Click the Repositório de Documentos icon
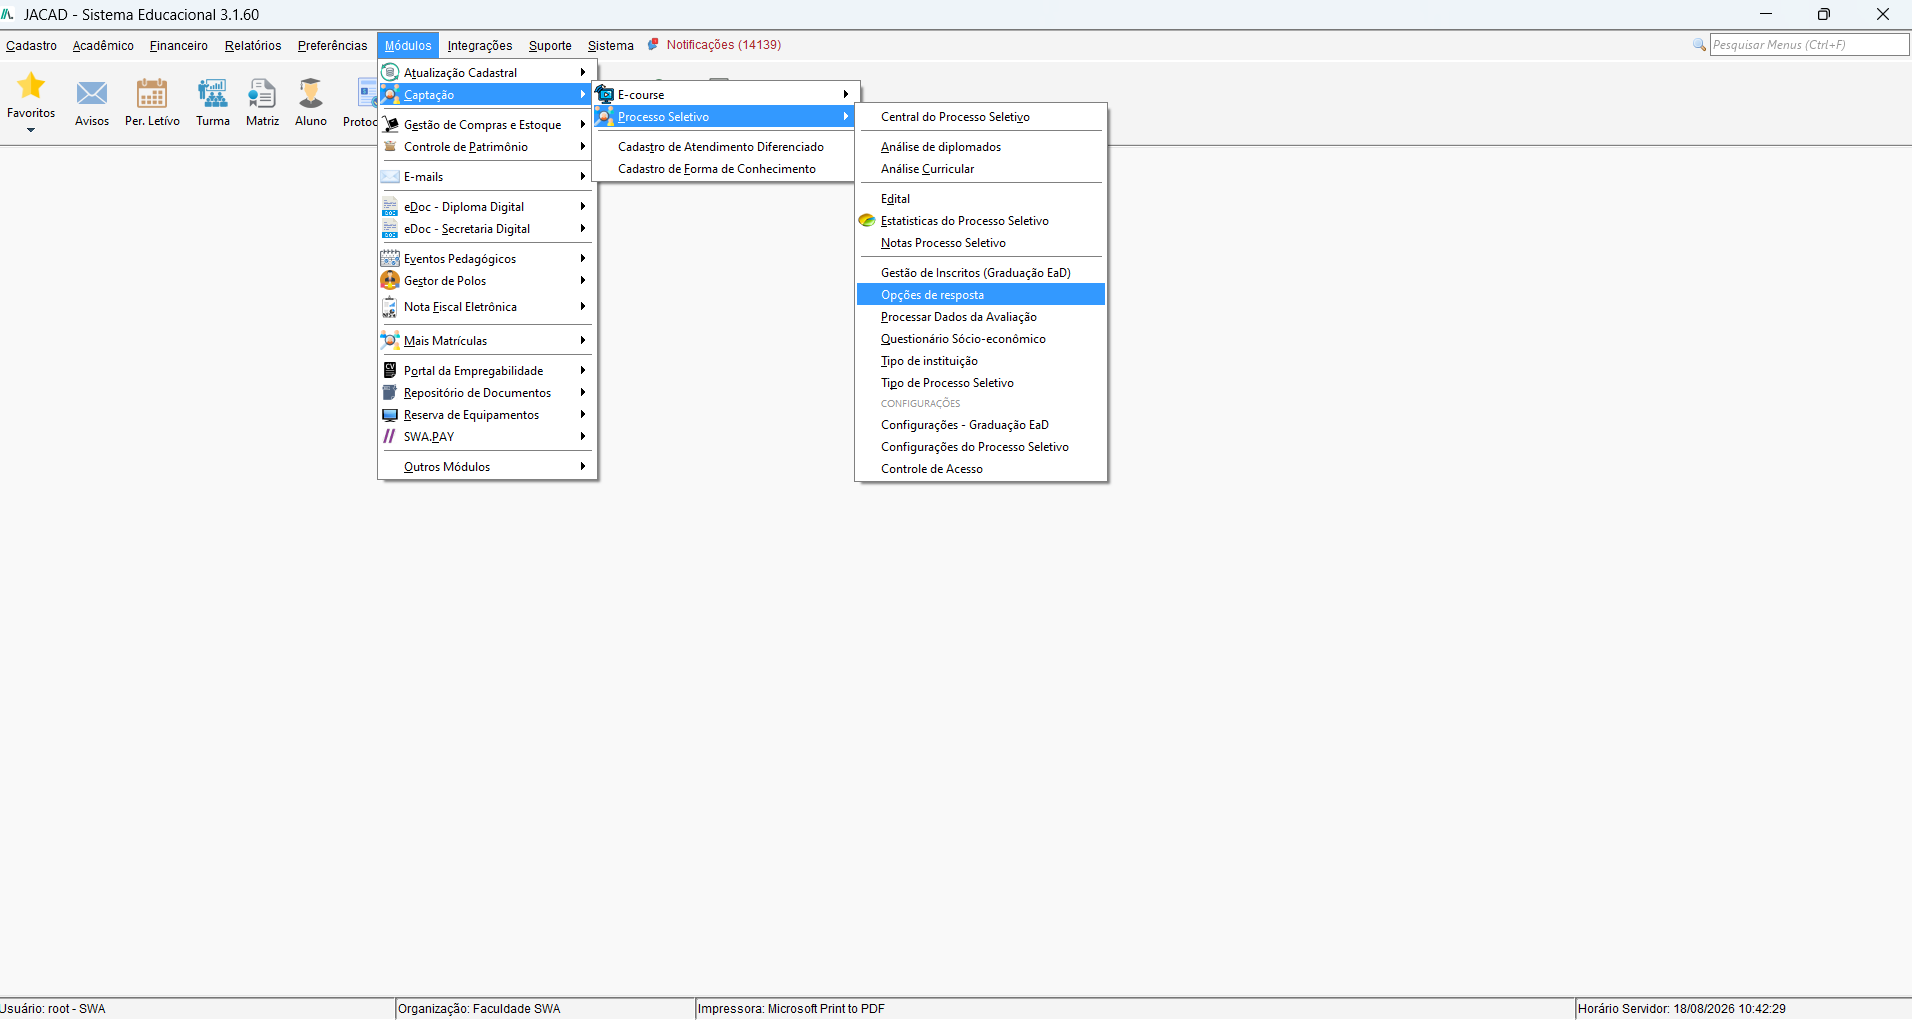 pos(390,392)
